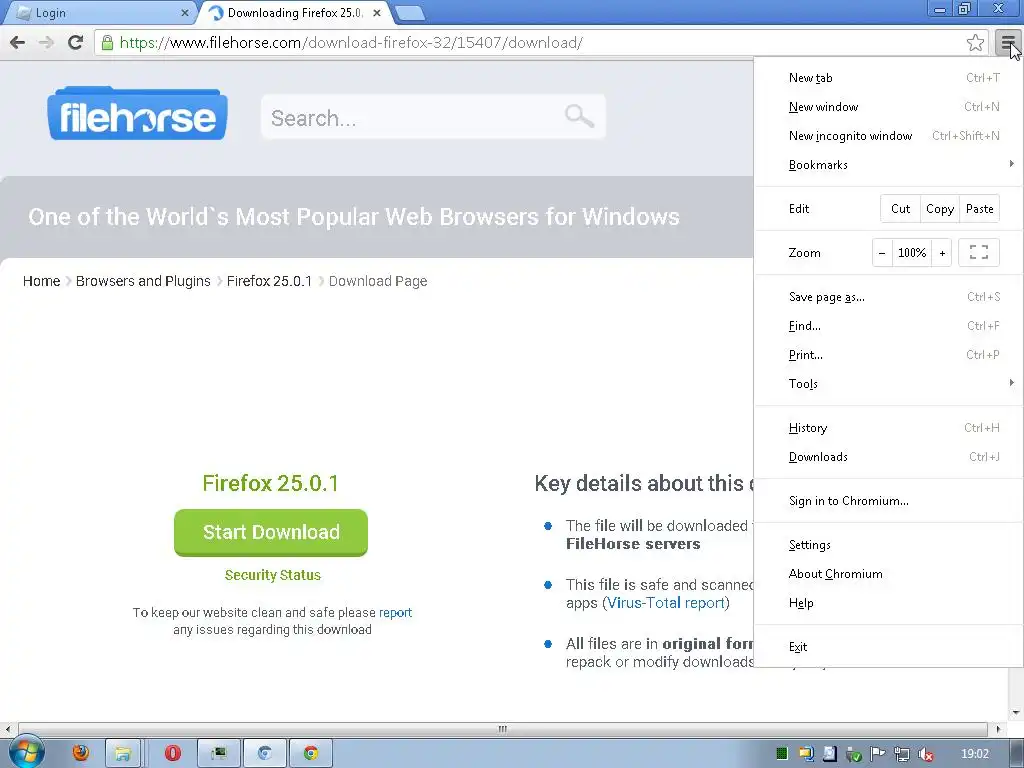Choose New window from the menu
Screen dimensions: 1024x768
point(889,106)
